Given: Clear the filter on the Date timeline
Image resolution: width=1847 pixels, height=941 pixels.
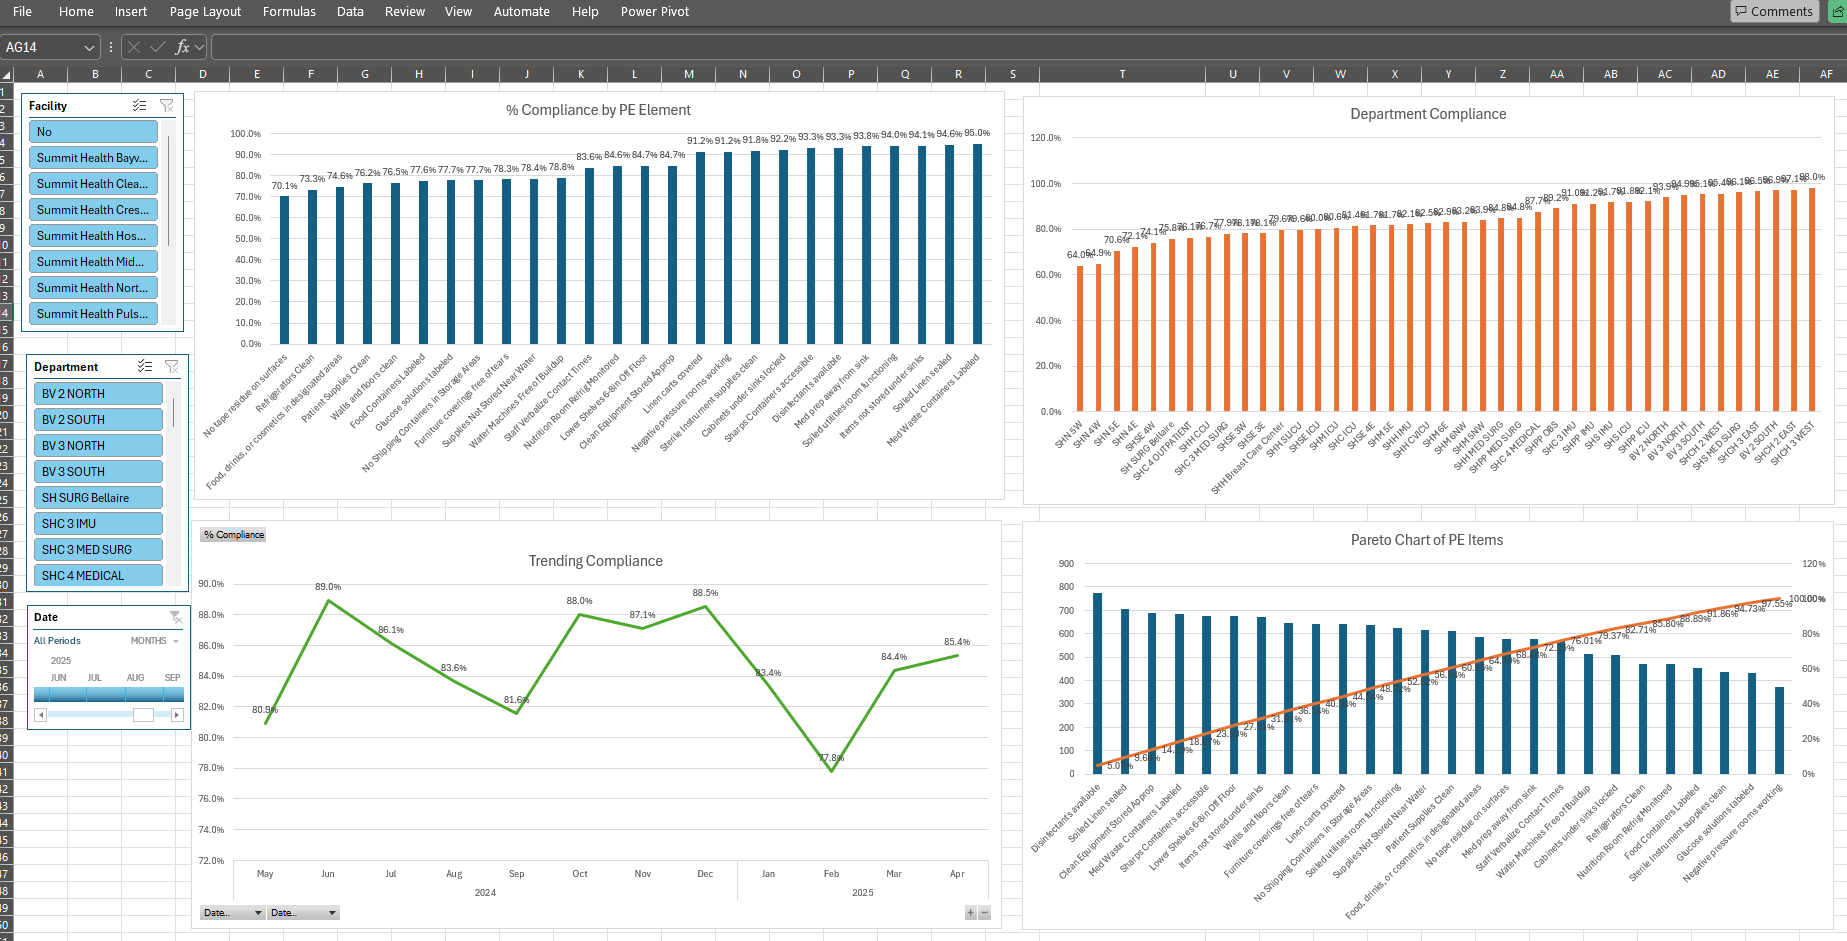Looking at the screenshot, I should [x=176, y=616].
